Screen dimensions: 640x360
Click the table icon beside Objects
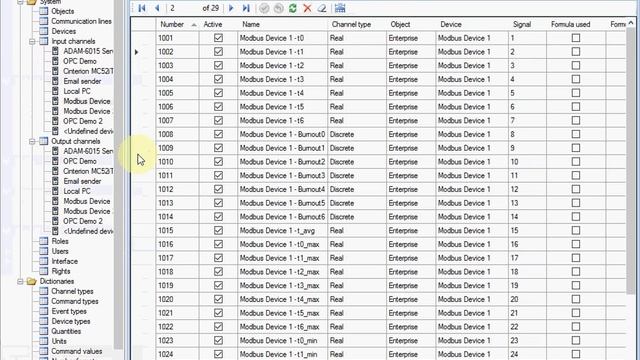(44, 11)
